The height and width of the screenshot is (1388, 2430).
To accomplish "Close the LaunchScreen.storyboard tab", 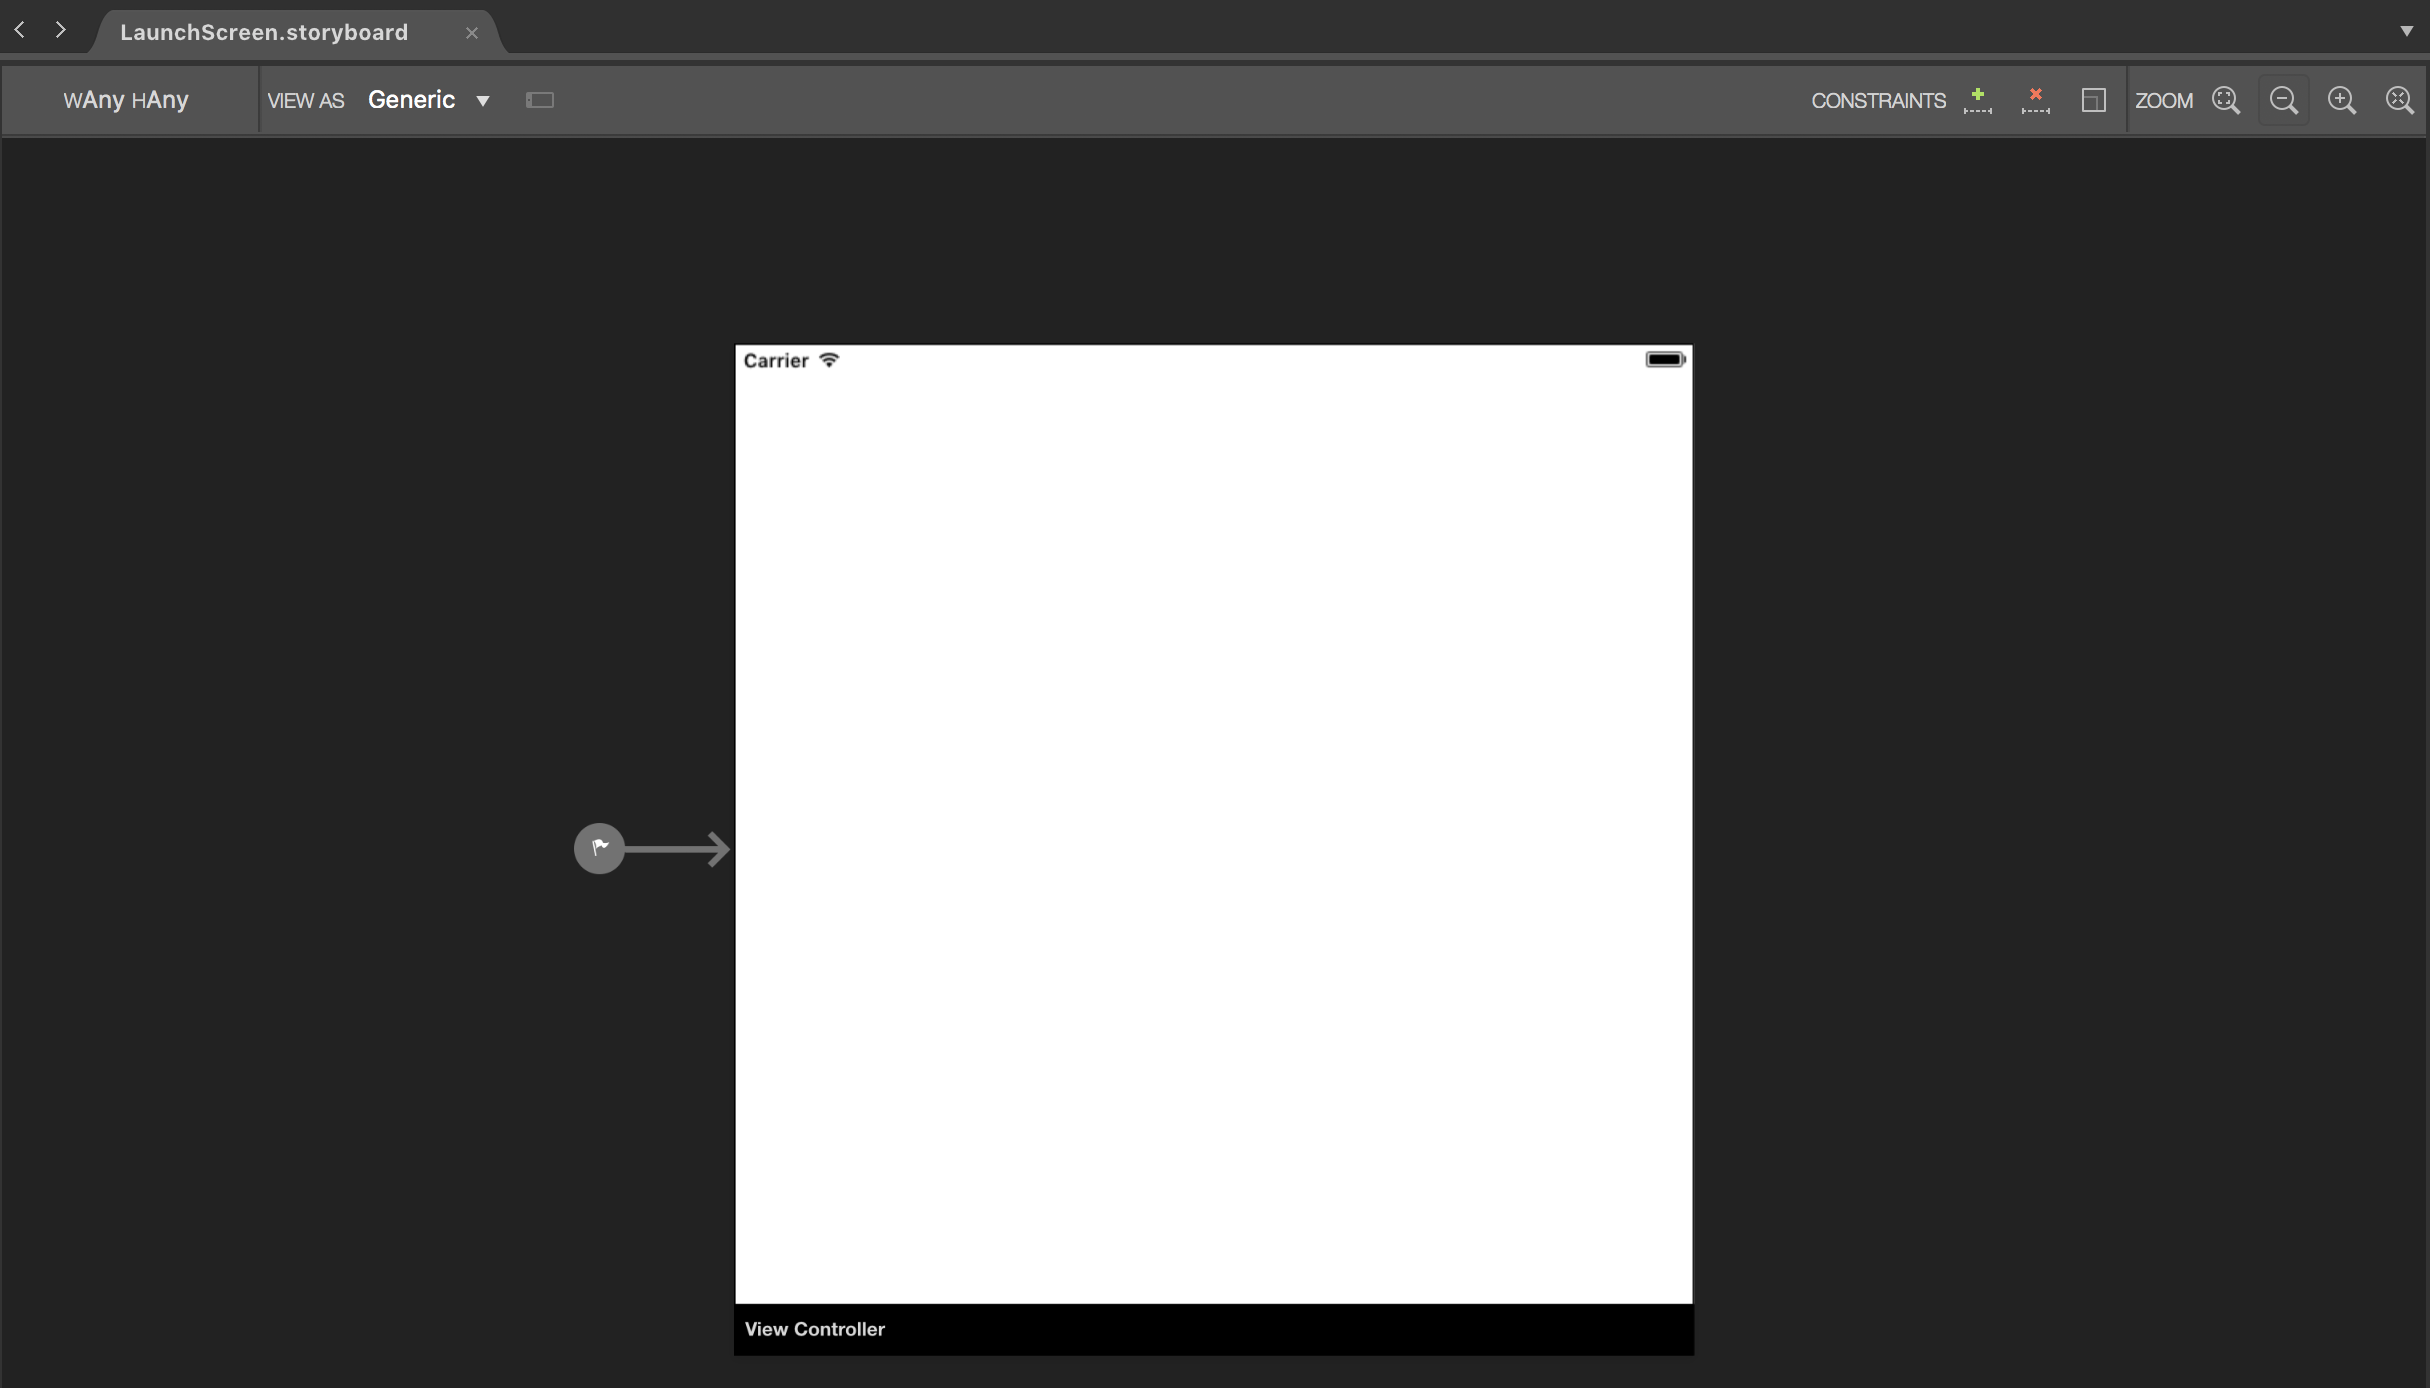I will [472, 33].
